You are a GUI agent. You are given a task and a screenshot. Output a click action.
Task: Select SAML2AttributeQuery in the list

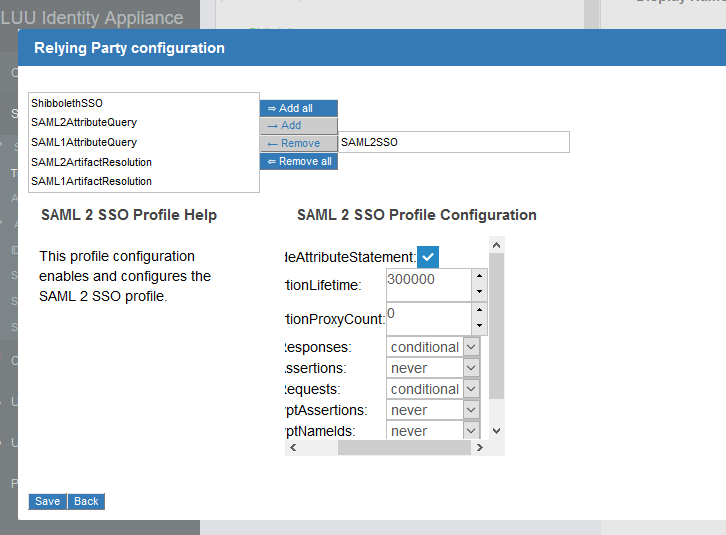pyautogui.click(x=84, y=122)
